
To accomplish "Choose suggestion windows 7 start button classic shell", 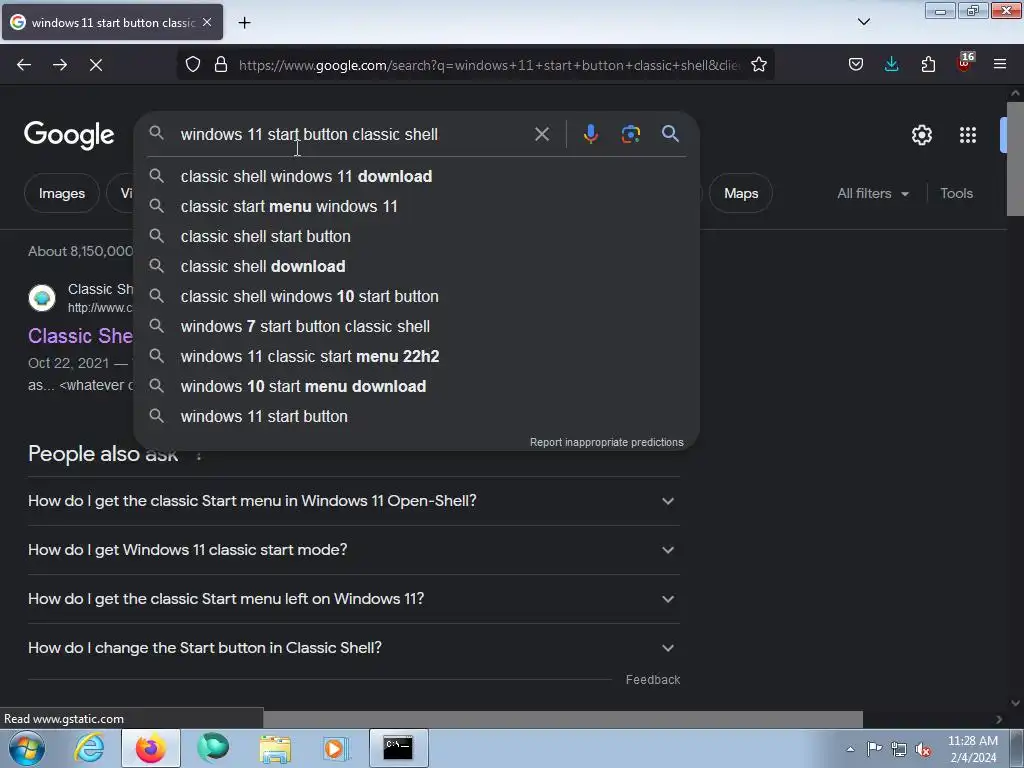I will pos(417,327).
